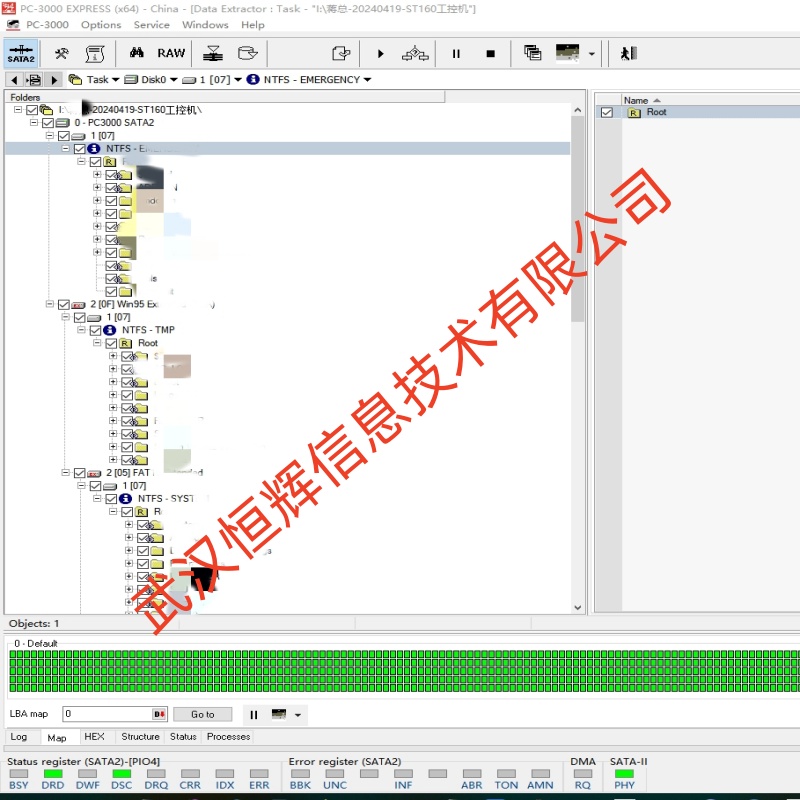Switch to the HEX tab
The width and height of the screenshot is (800, 800).
94,737
